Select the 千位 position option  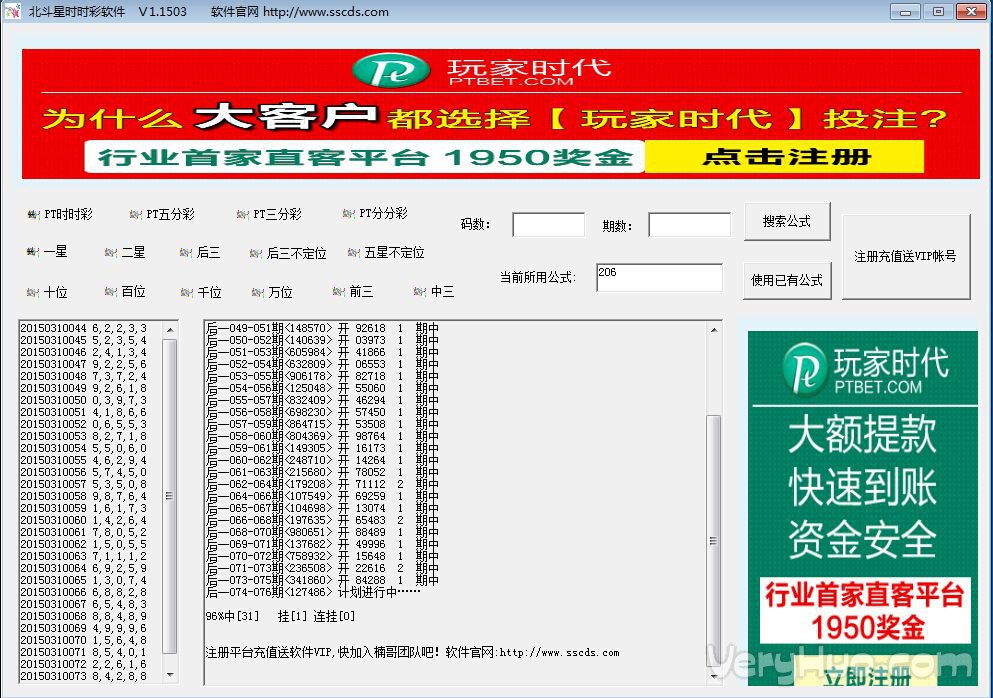click(x=201, y=292)
